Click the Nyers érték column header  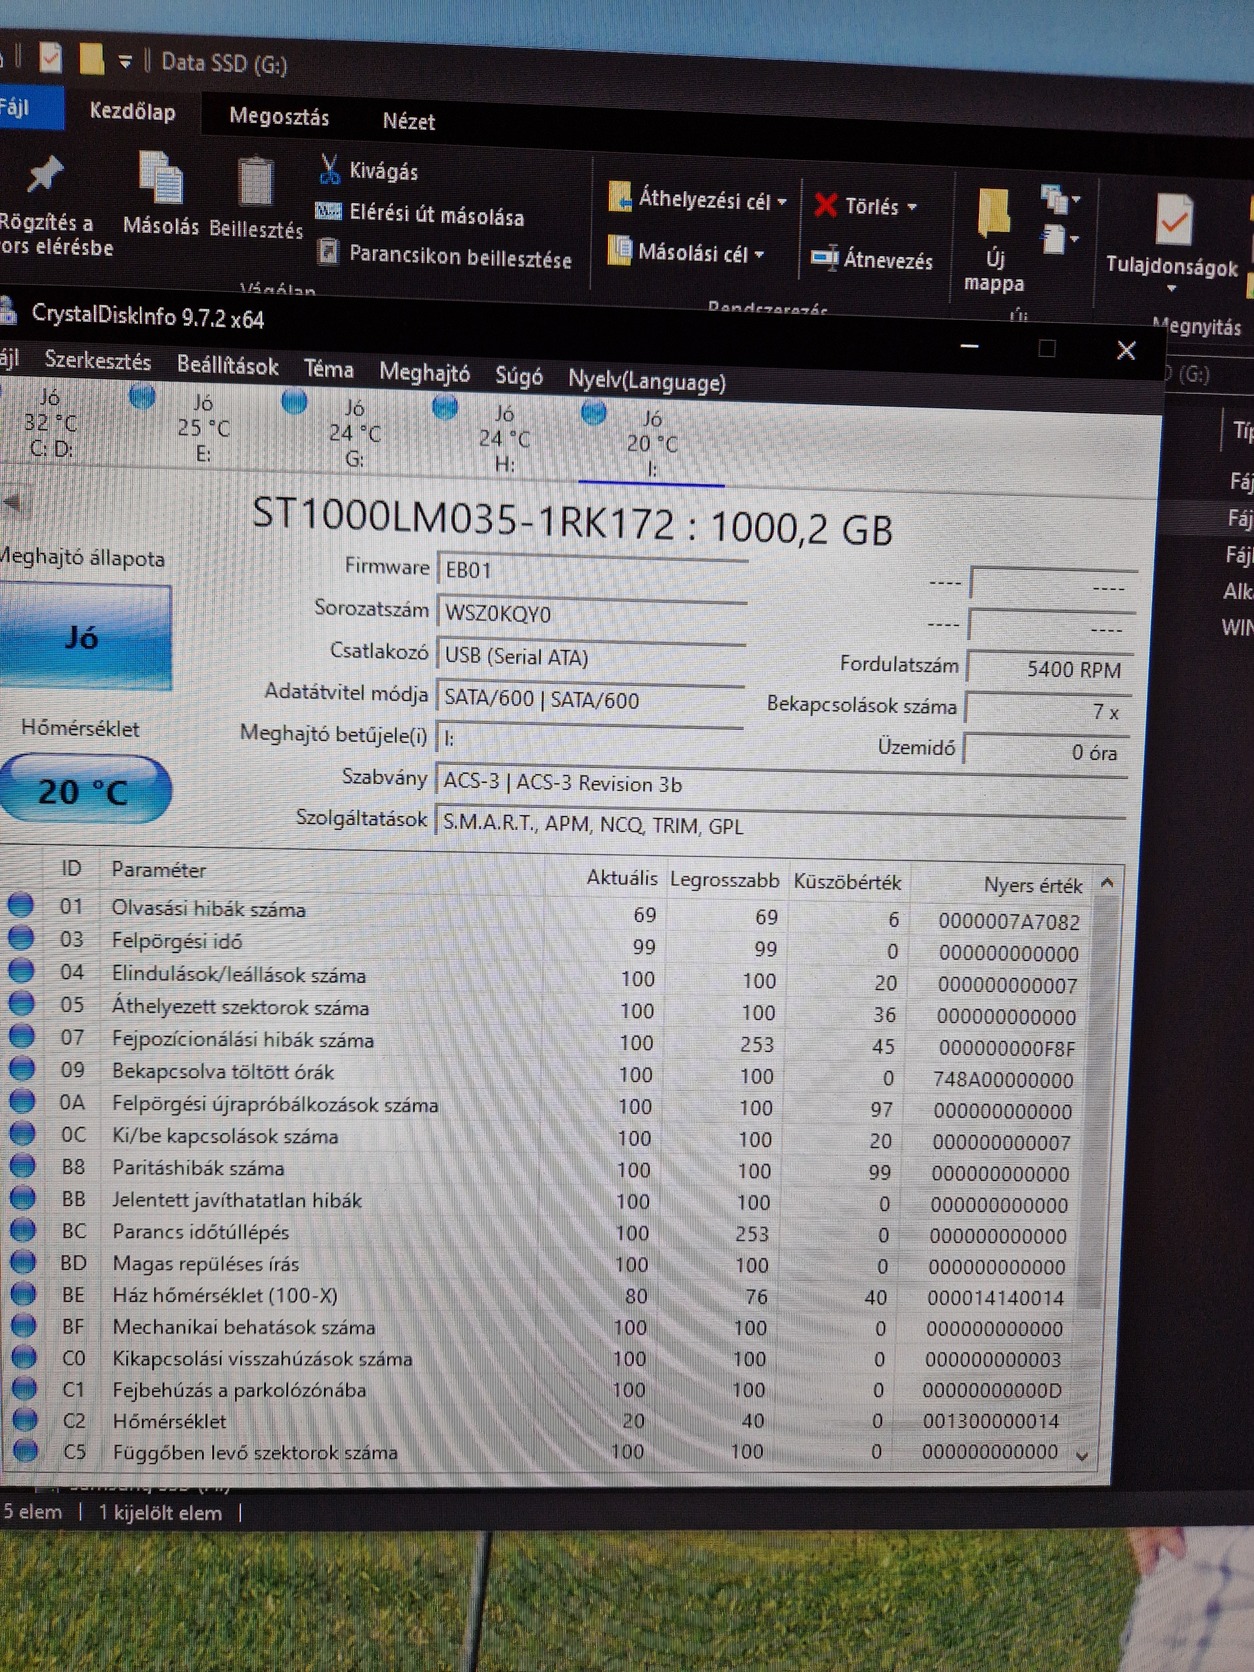point(1032,885)
